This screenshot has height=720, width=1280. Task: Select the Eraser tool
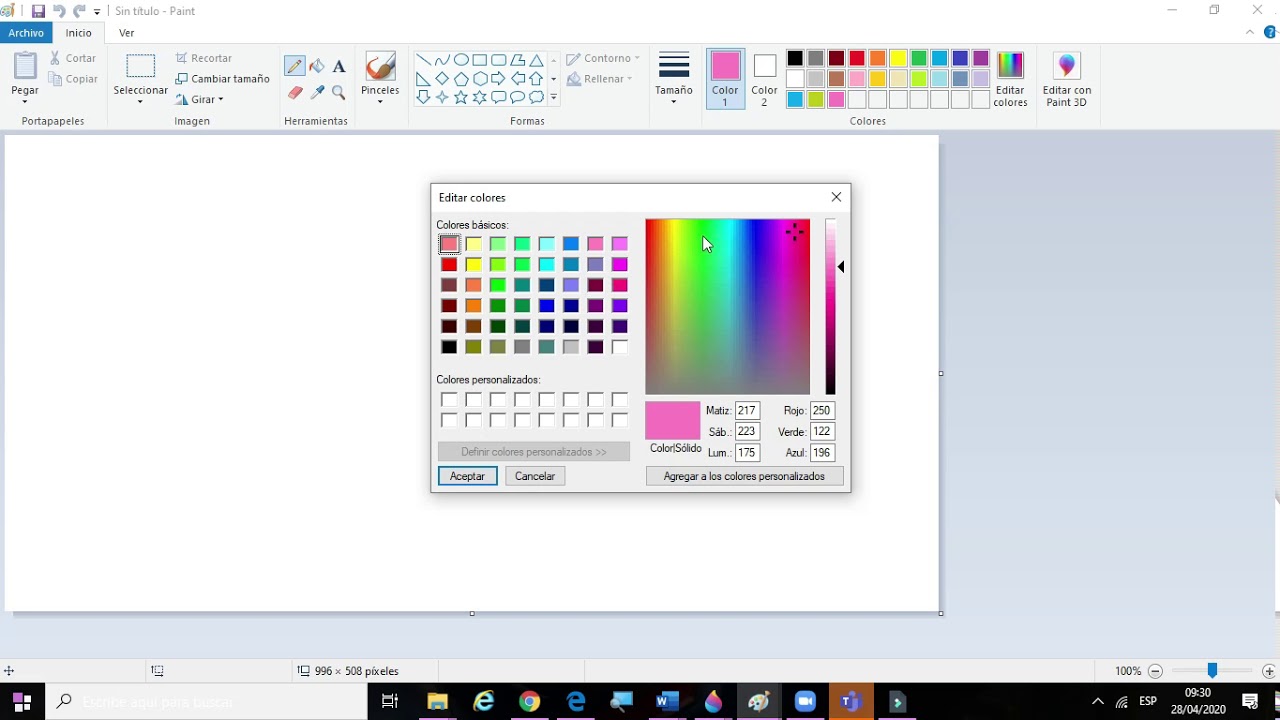295,92
